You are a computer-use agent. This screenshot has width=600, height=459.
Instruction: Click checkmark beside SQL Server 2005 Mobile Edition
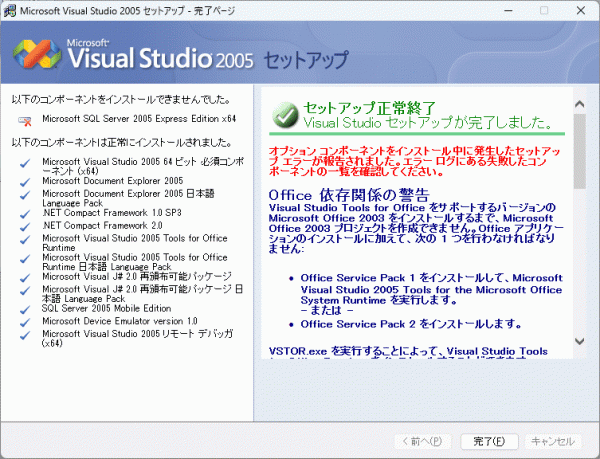click(25, 310)
